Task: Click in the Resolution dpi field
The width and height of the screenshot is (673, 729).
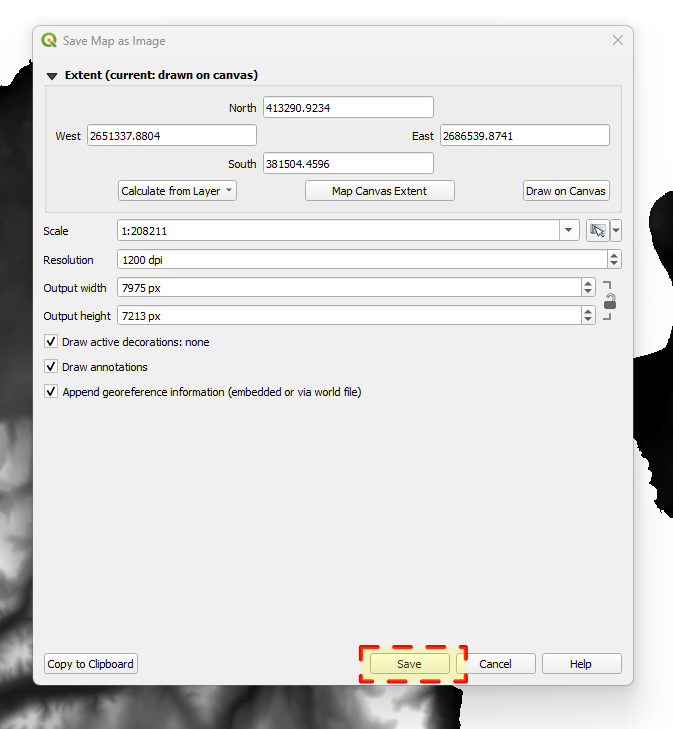Action: click(362, 259)
